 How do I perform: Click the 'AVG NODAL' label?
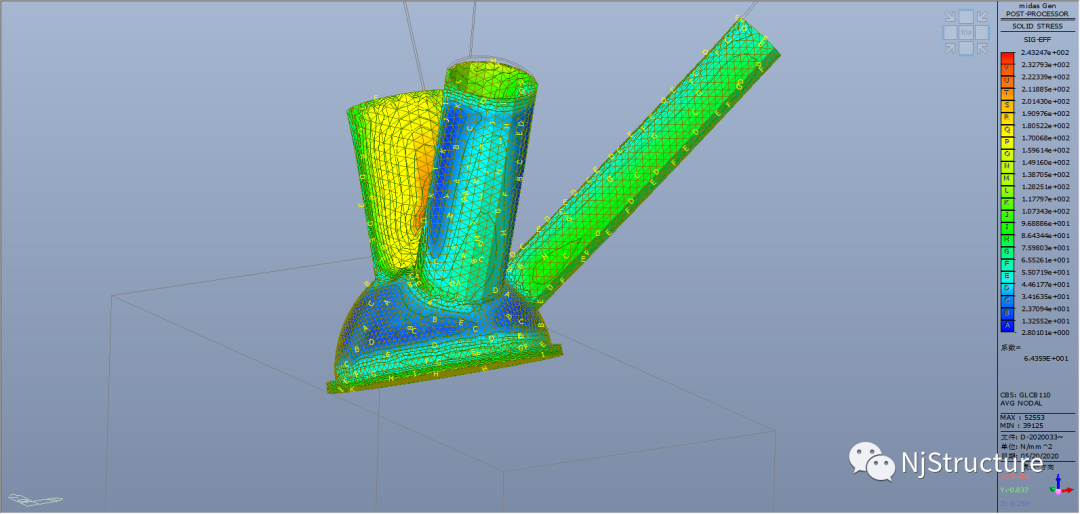(x=1021, y=403)
